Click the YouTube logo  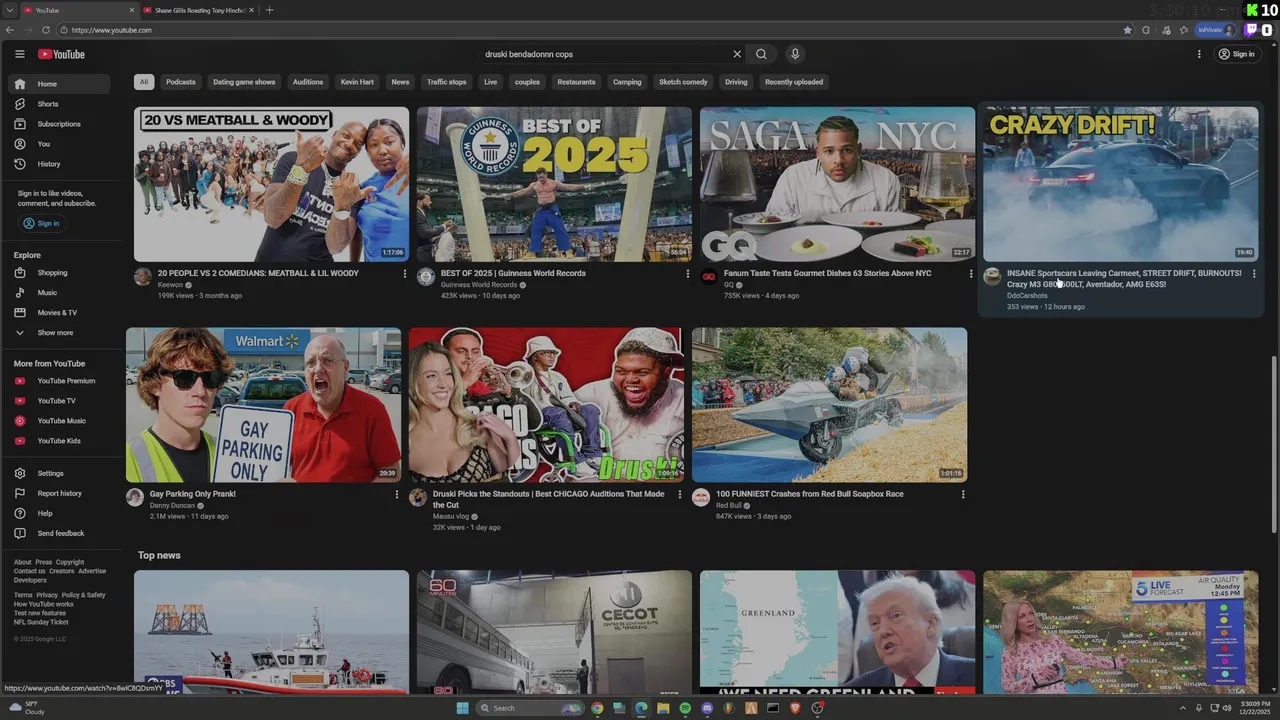pyautogui.click(x=61, y=54)
